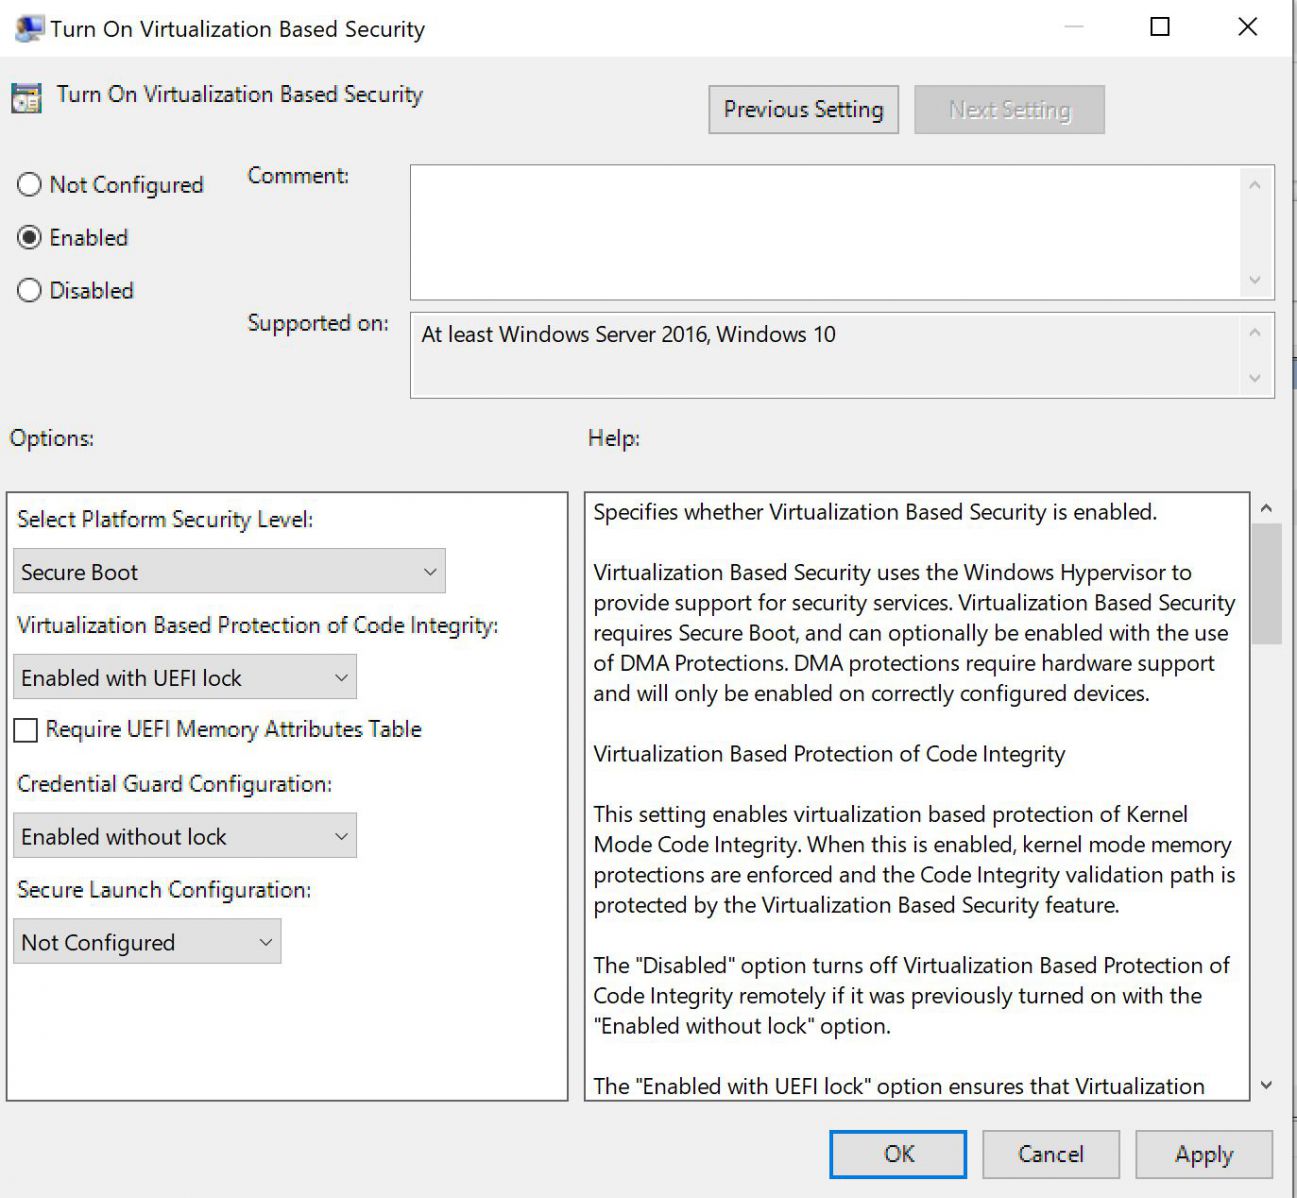This screenshot has width=1297, height=1198.
Task: Click the application icon in the title bar
Action: [x=29, y=27]
